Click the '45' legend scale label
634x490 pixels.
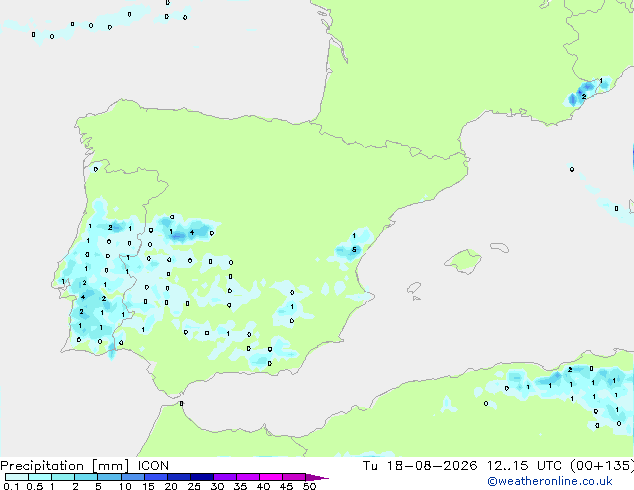(x=286, y=486)
